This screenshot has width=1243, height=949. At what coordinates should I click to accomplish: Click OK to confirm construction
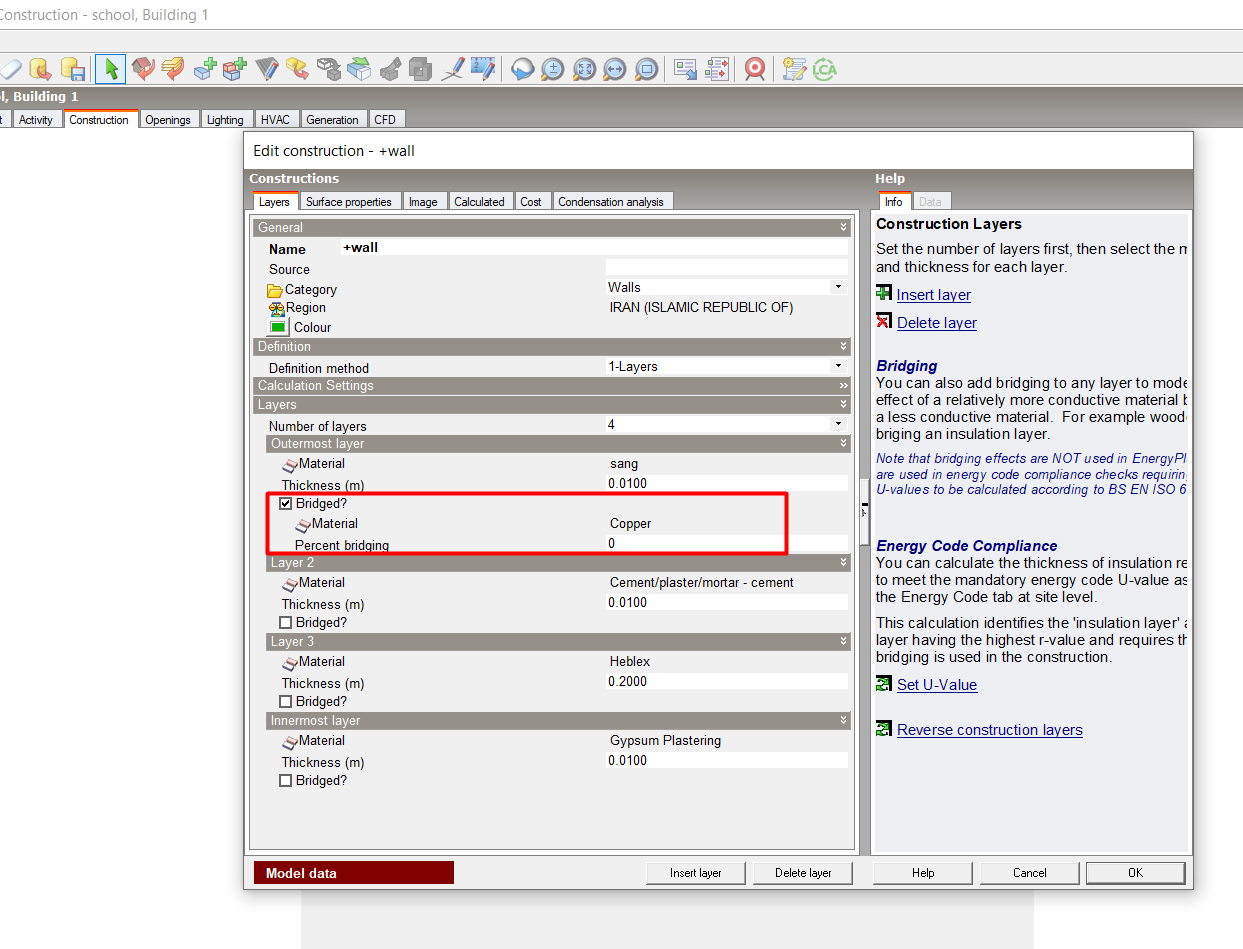click(x=1135, y=873)
